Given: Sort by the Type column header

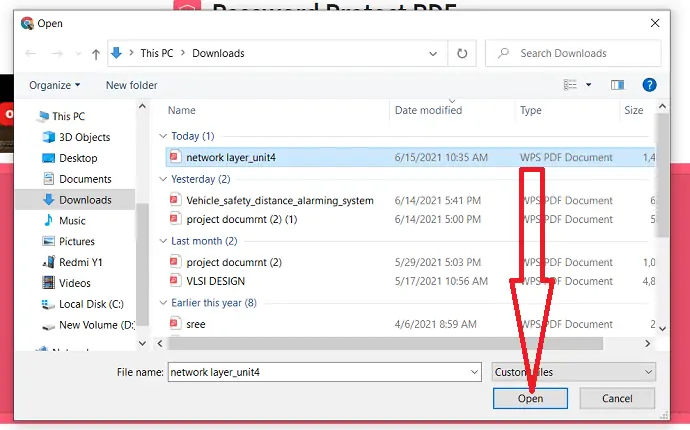Looking at the screenshot, I should [531, 110].
